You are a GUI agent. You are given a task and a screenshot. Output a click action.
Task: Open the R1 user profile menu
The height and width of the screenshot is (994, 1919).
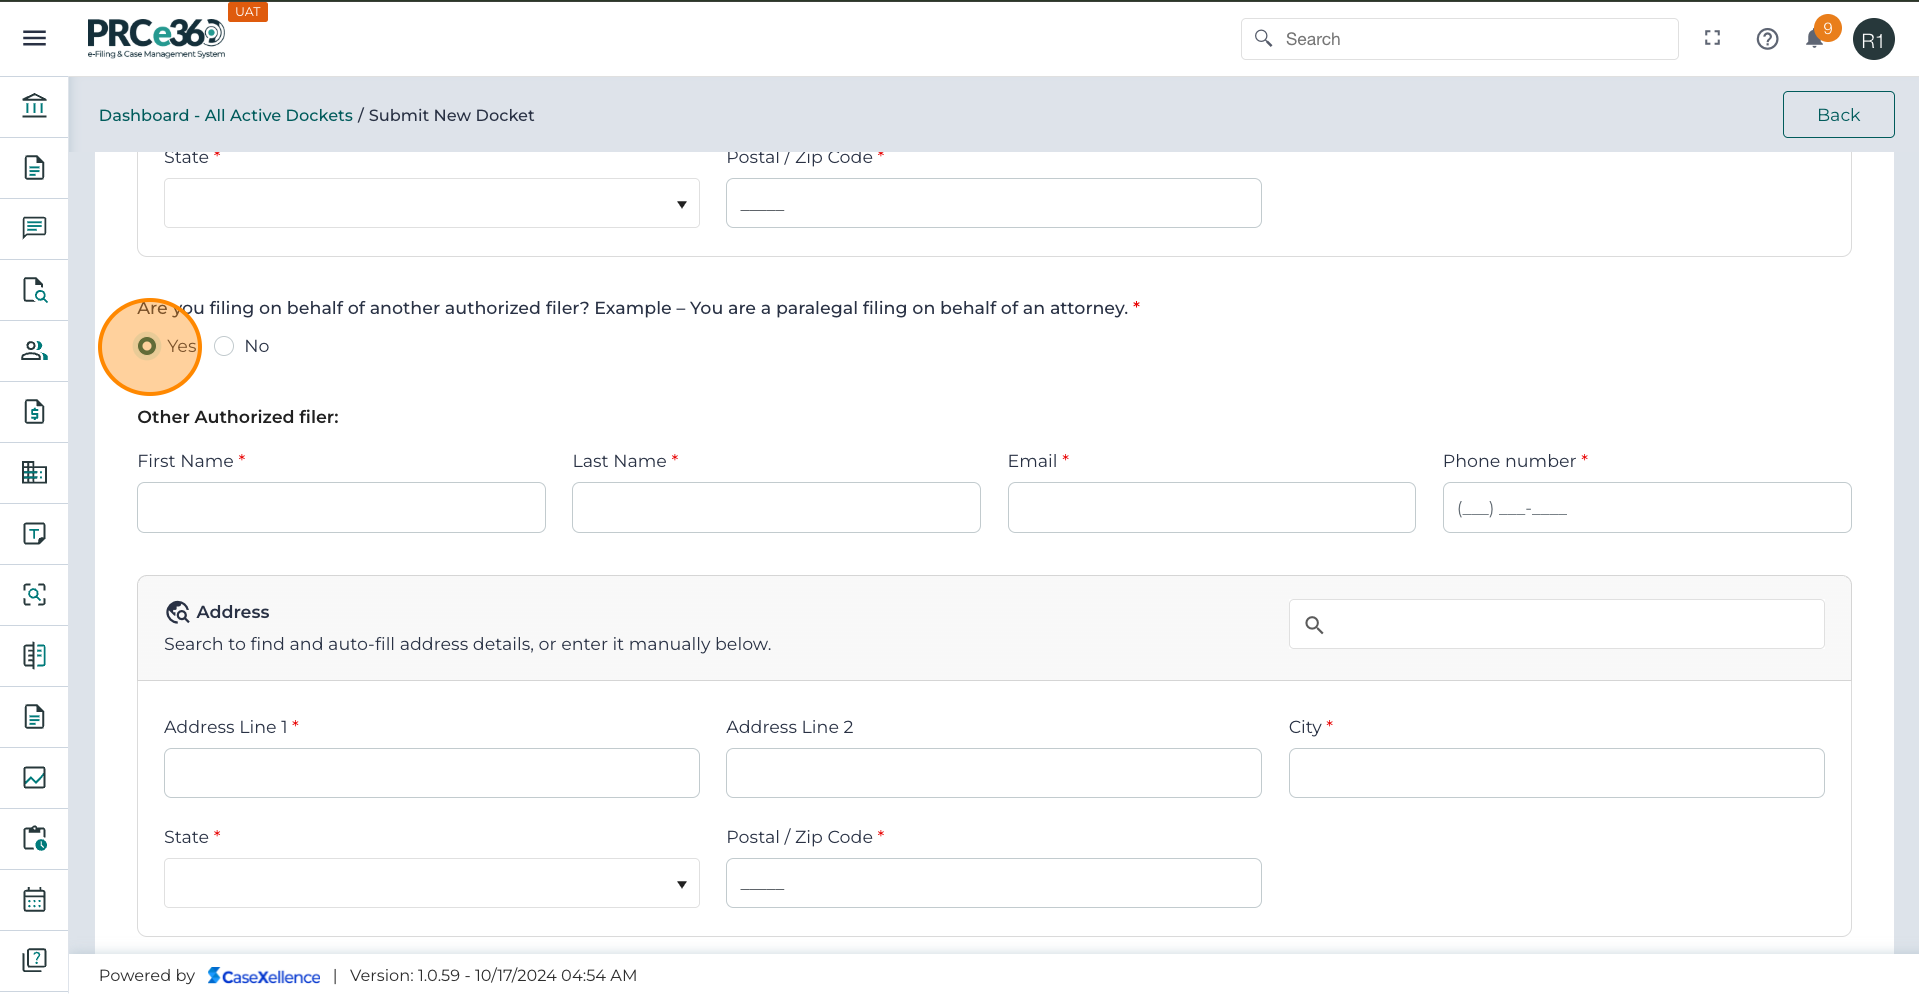pos(1873,40)
